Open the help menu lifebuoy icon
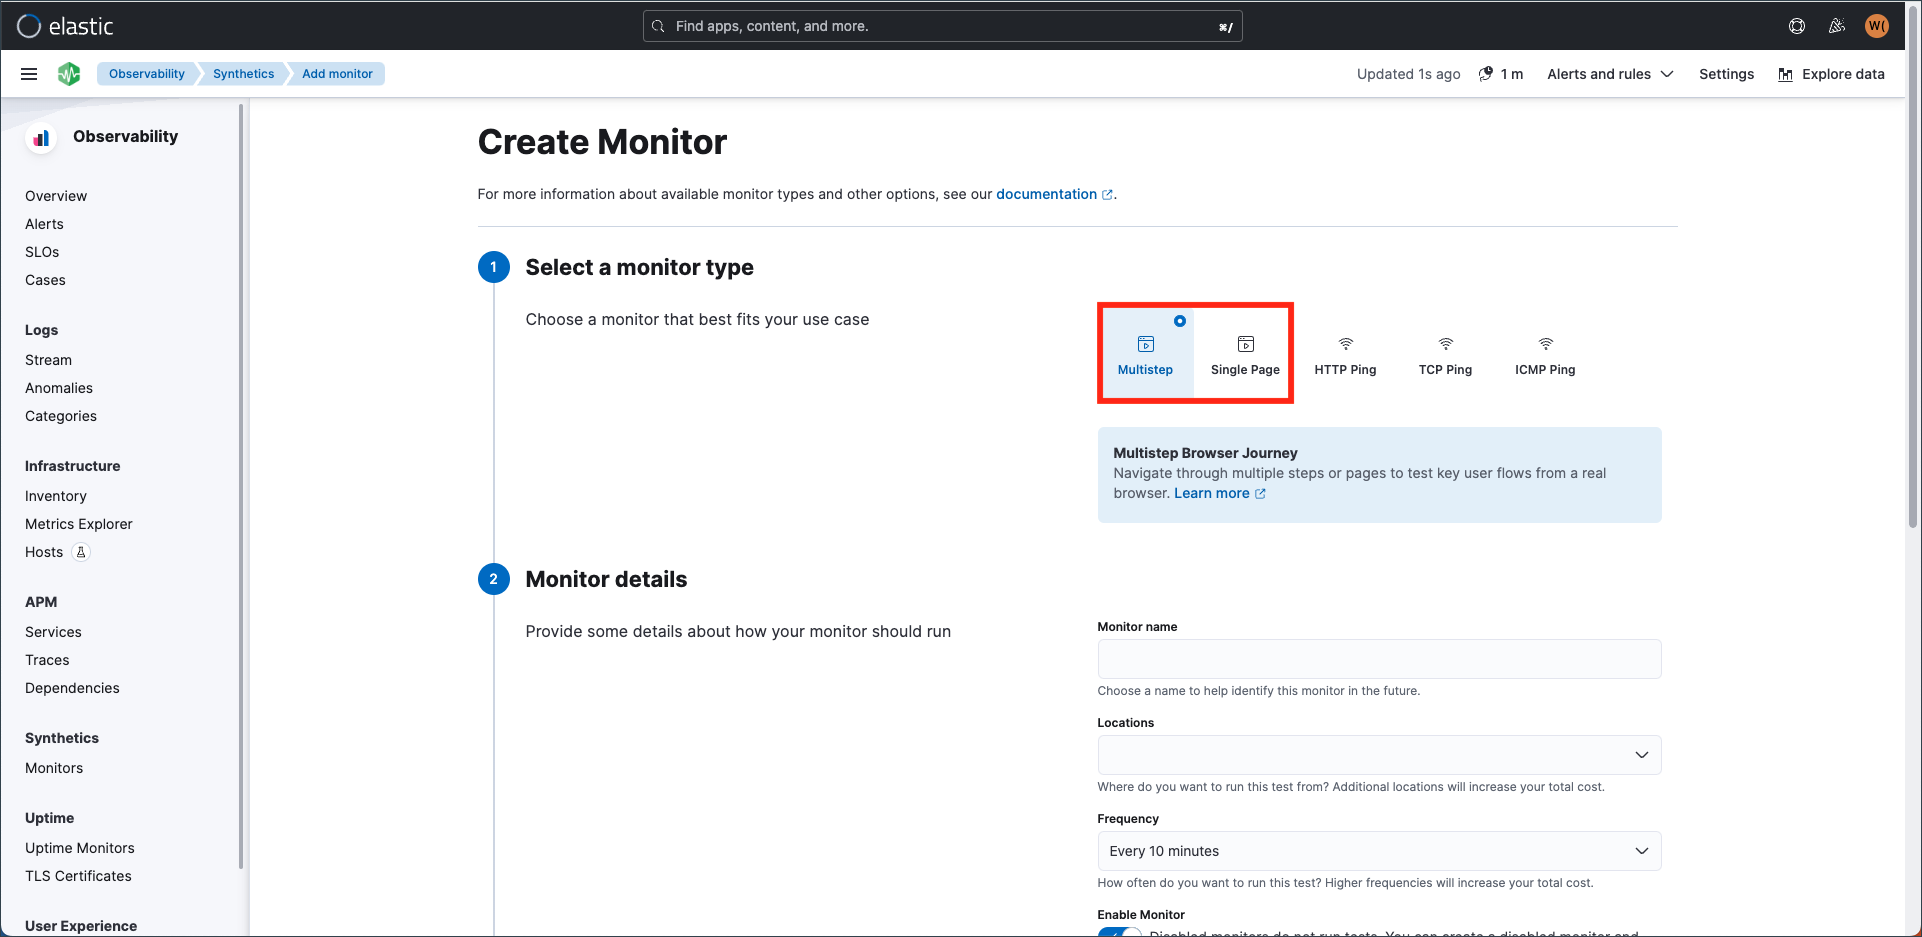This screenshot has width=1922, height=937. click(x=1797, y=26)
